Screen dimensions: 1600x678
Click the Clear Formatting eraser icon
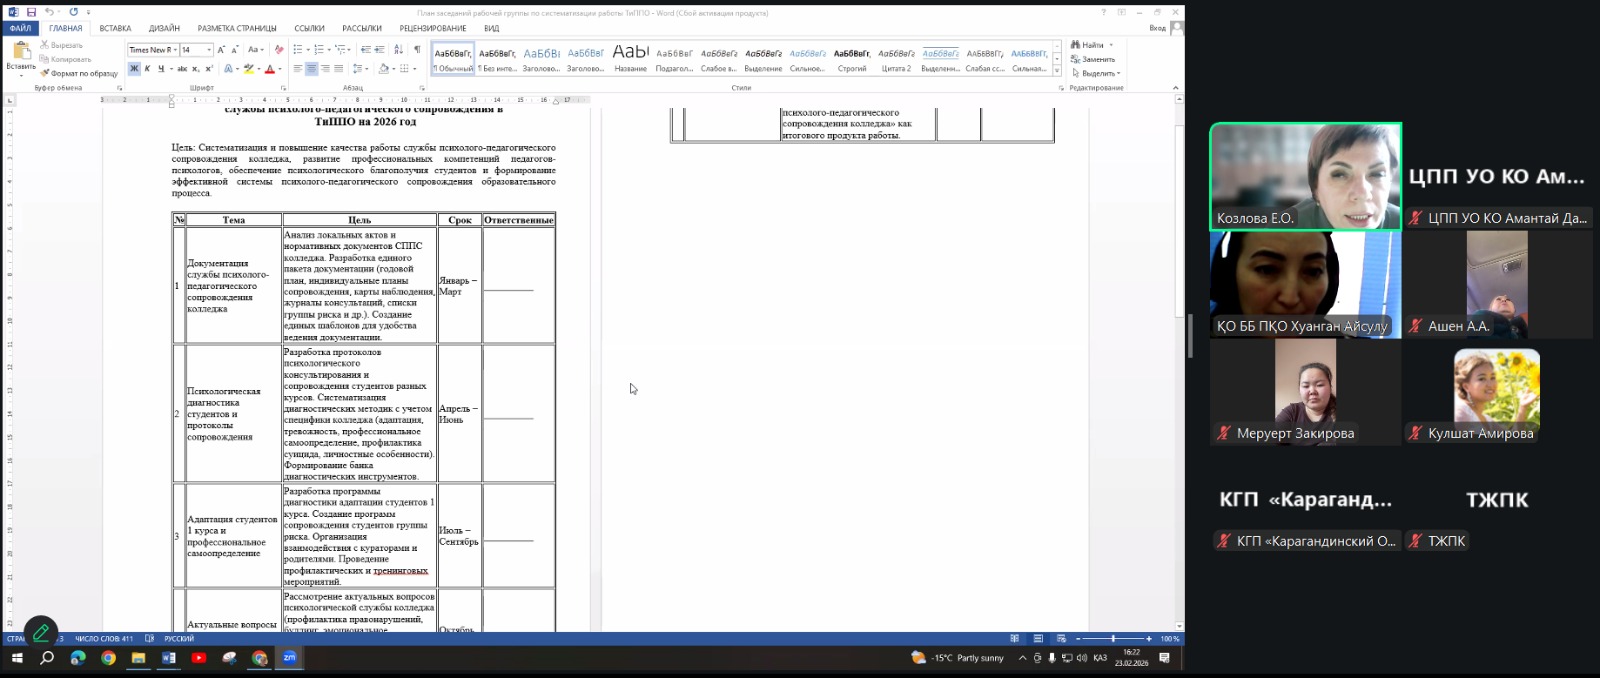tap(279, 49)
